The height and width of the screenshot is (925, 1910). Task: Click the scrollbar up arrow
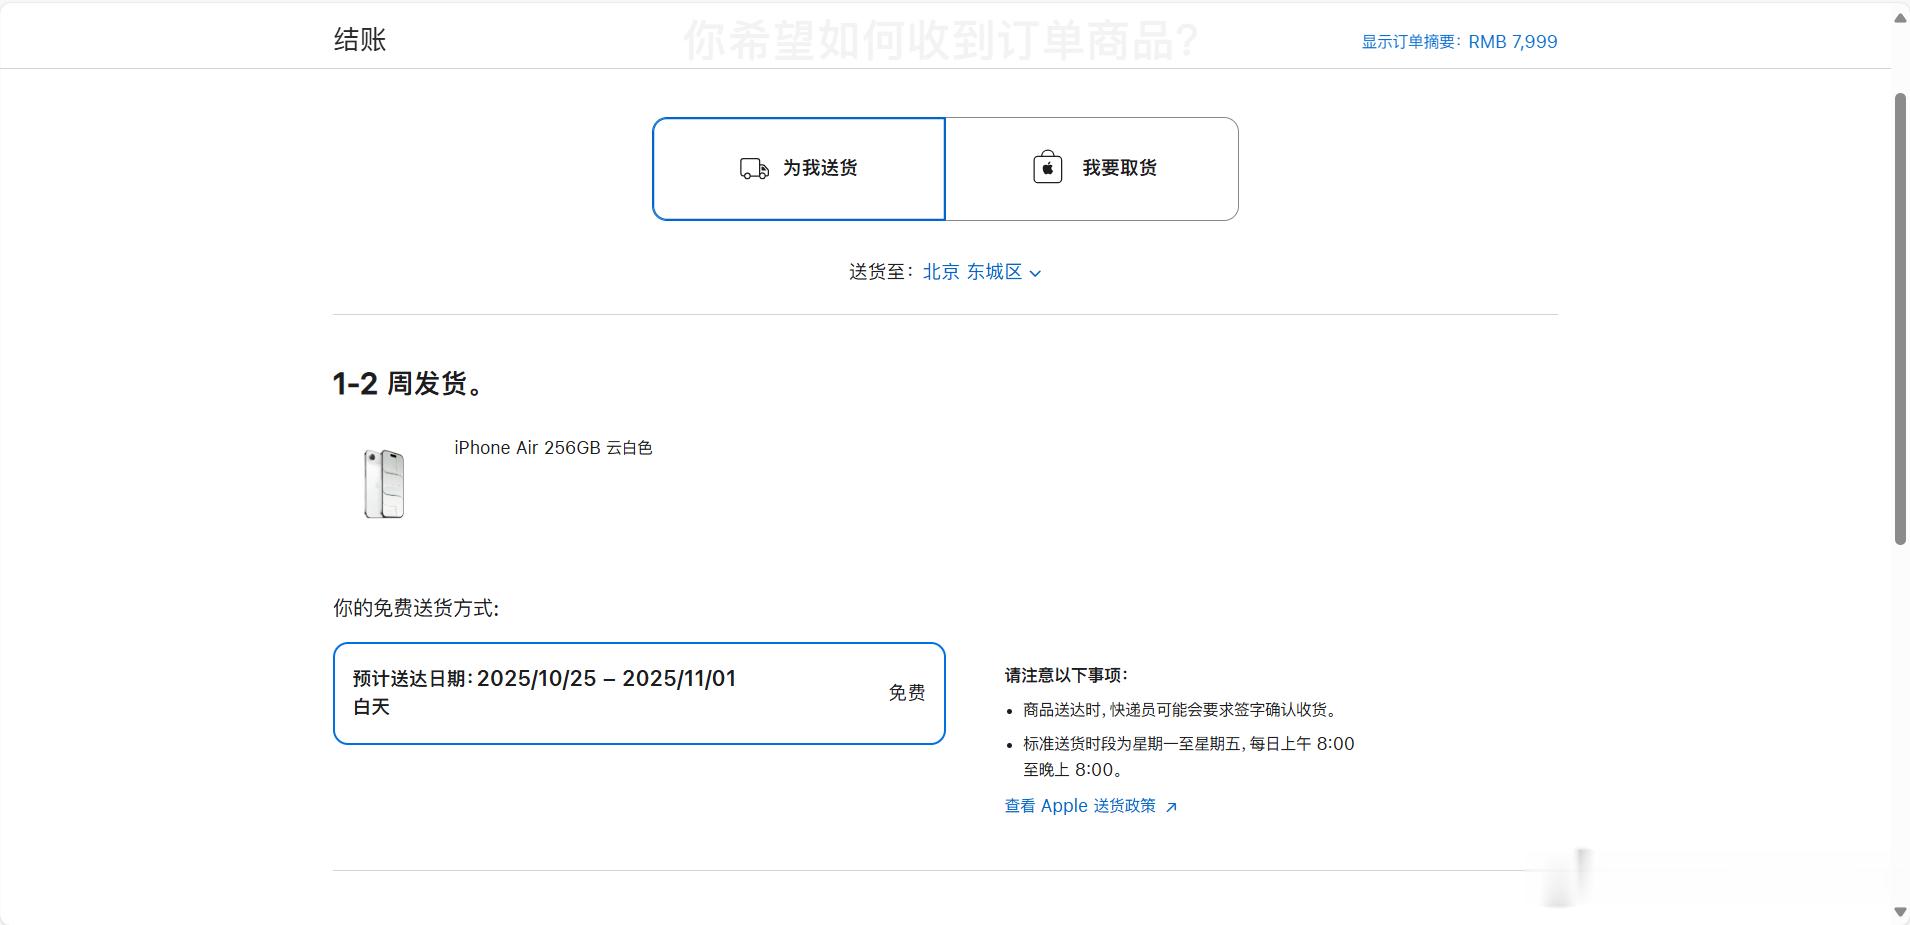pos(1900,19)
